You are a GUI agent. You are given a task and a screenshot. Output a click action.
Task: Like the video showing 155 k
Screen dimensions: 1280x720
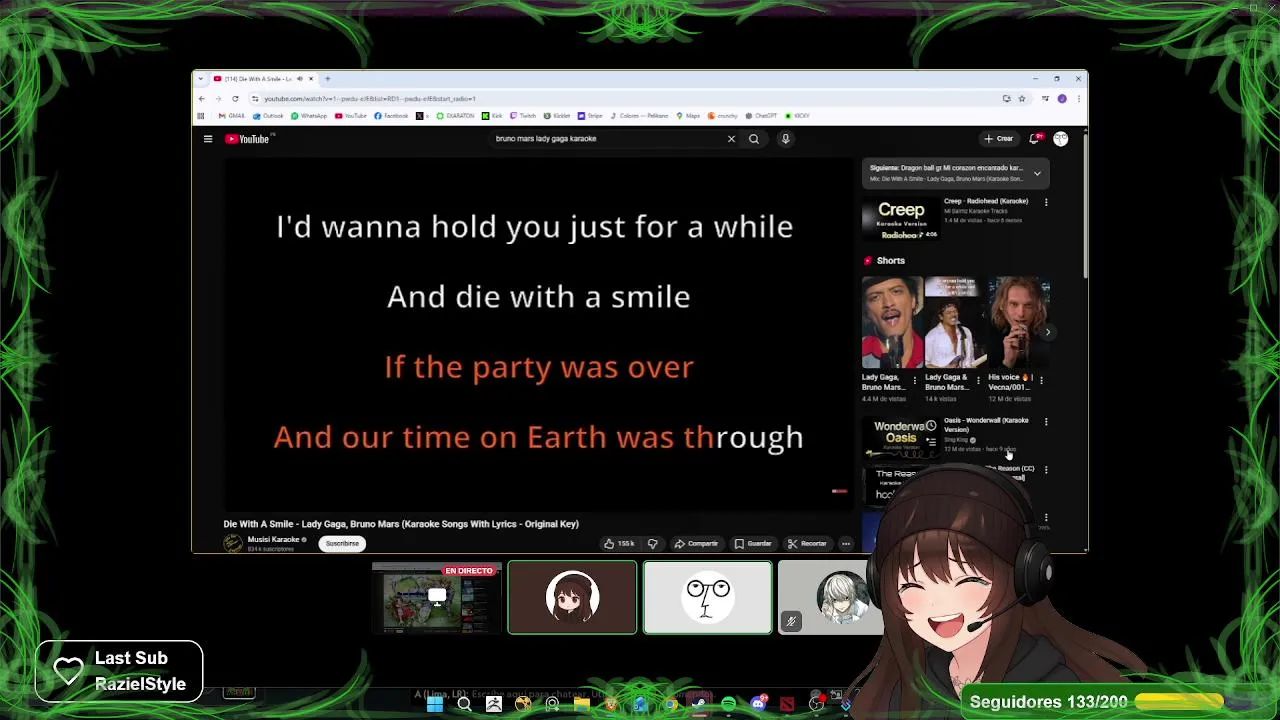tap(619, 544)
